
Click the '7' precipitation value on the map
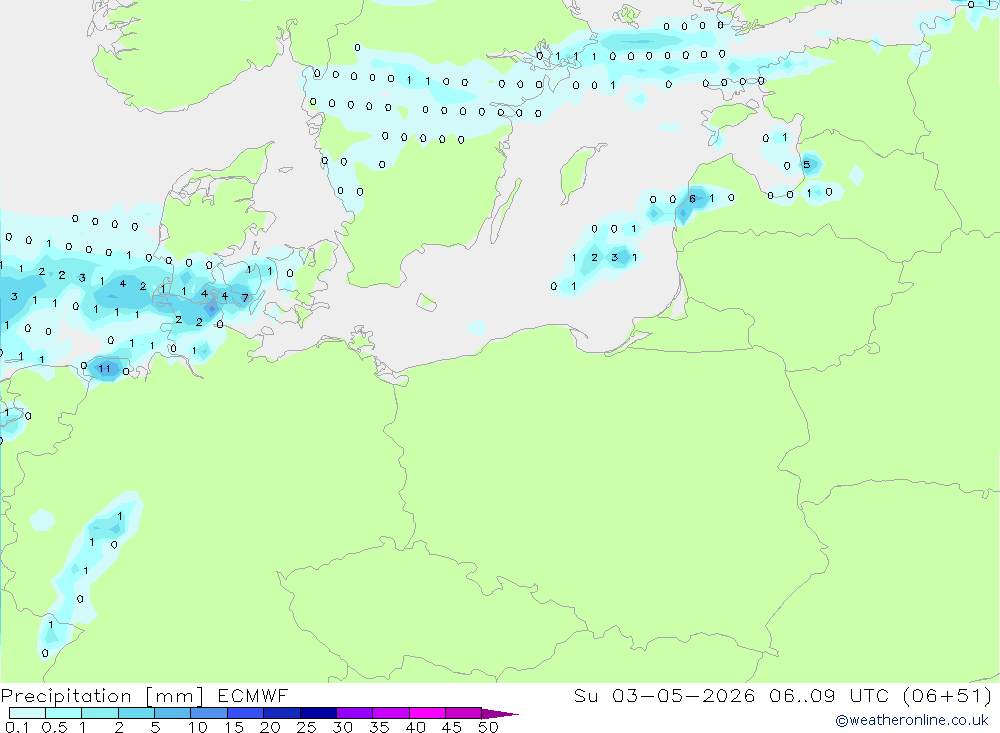tap(244, 298)
